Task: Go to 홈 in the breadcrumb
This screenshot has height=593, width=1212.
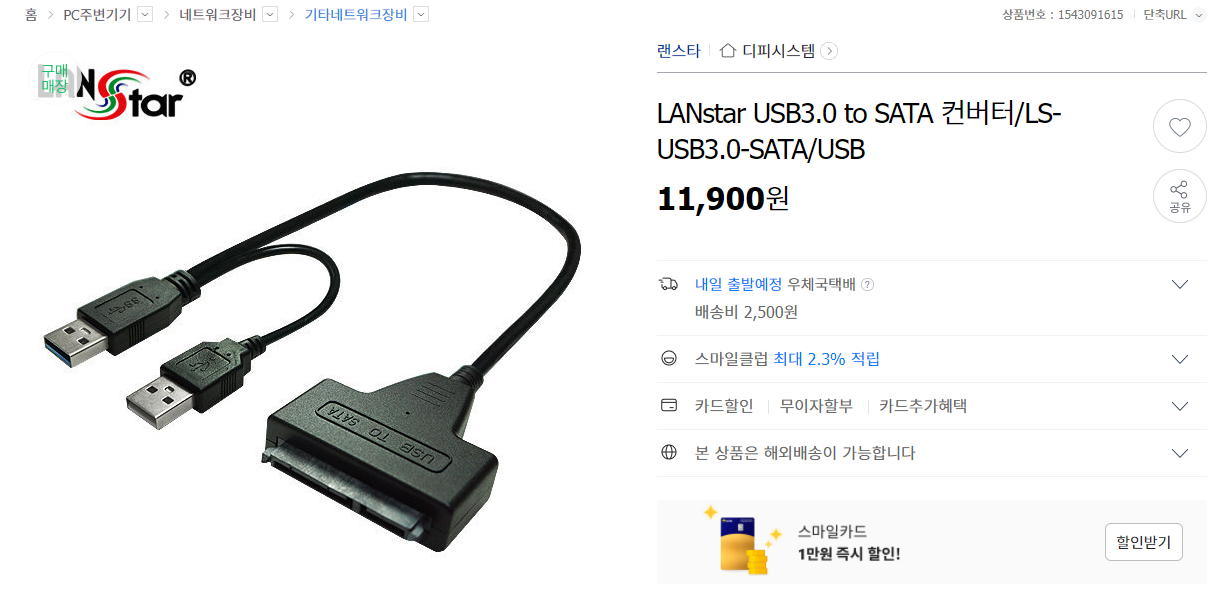Action: pyautogui.click(x=31, y=14)
